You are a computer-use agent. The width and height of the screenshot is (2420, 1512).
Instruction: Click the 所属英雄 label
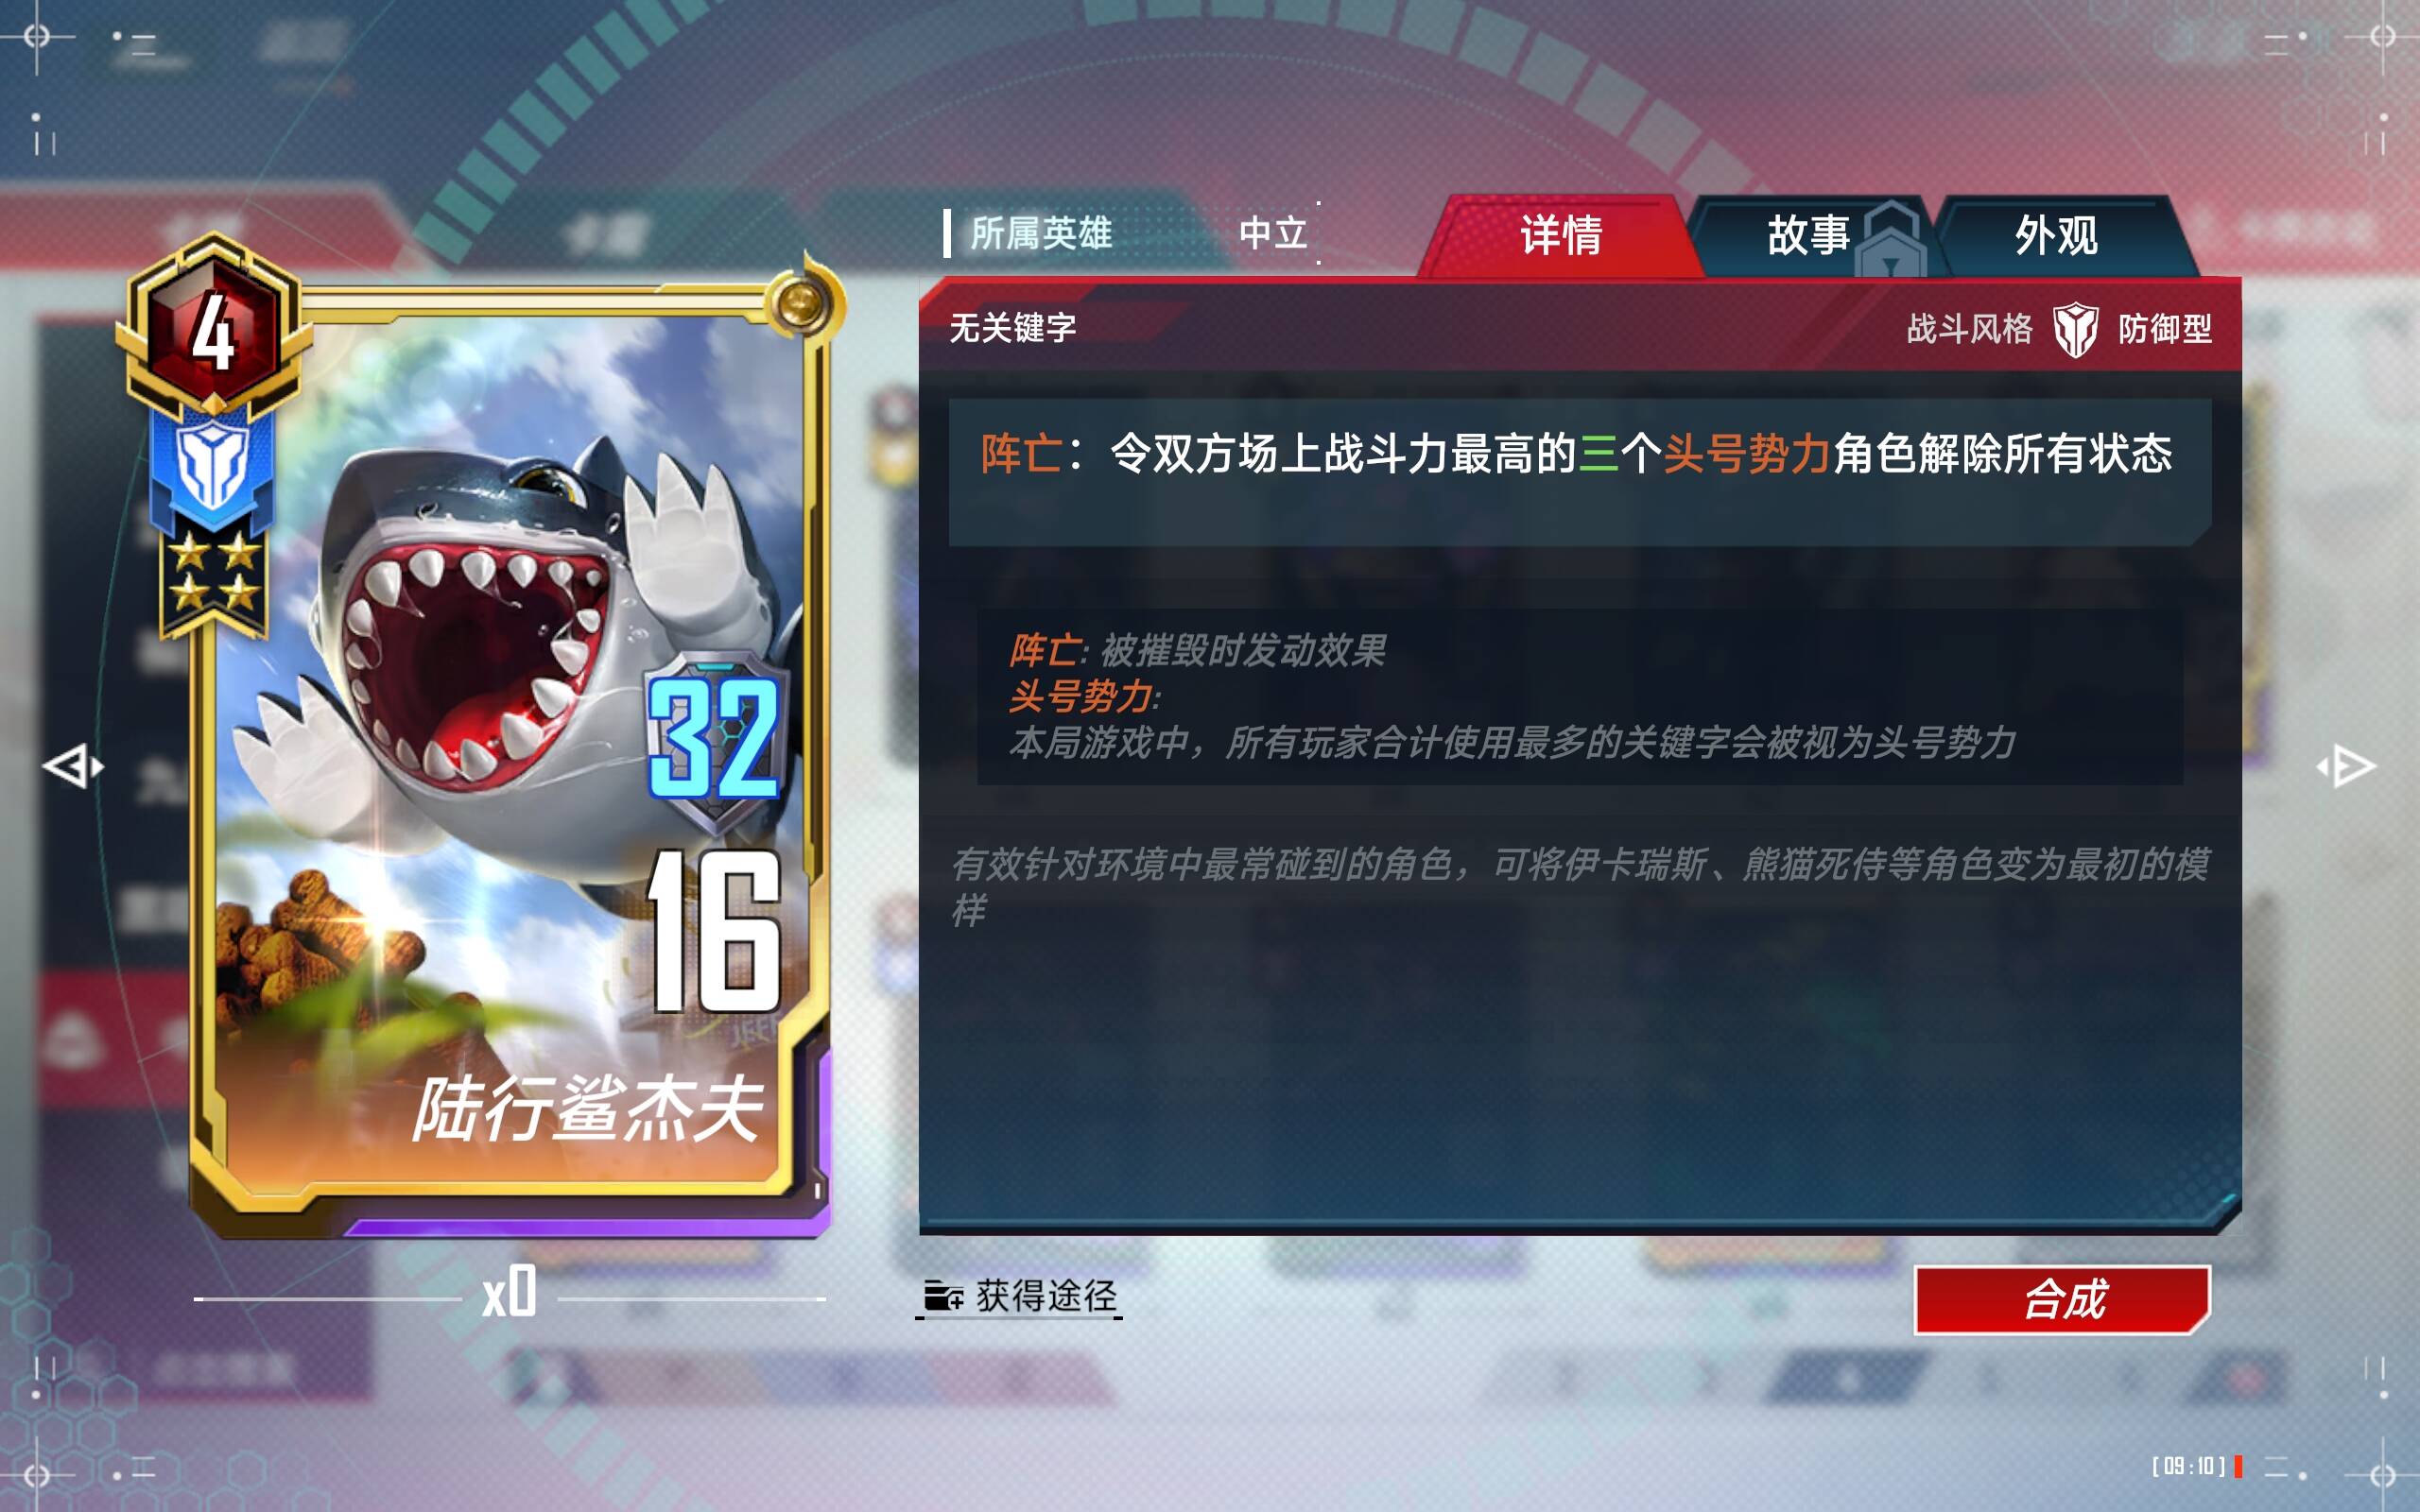(x=1040, y=233)
